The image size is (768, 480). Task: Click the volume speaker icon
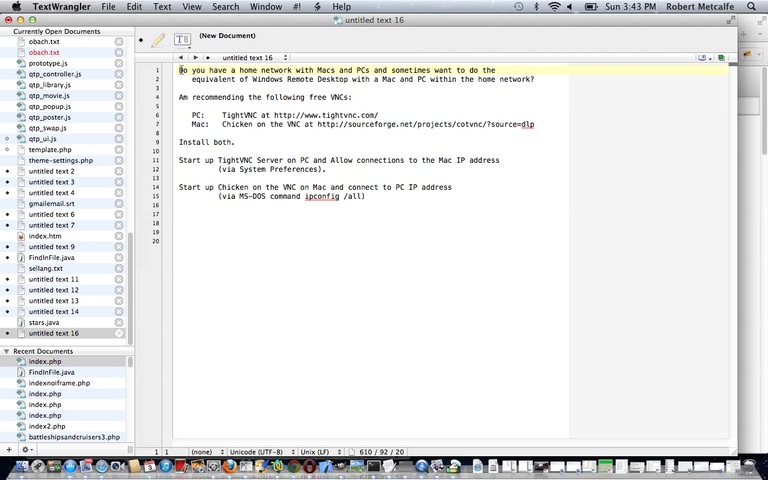tap(570, 6)
